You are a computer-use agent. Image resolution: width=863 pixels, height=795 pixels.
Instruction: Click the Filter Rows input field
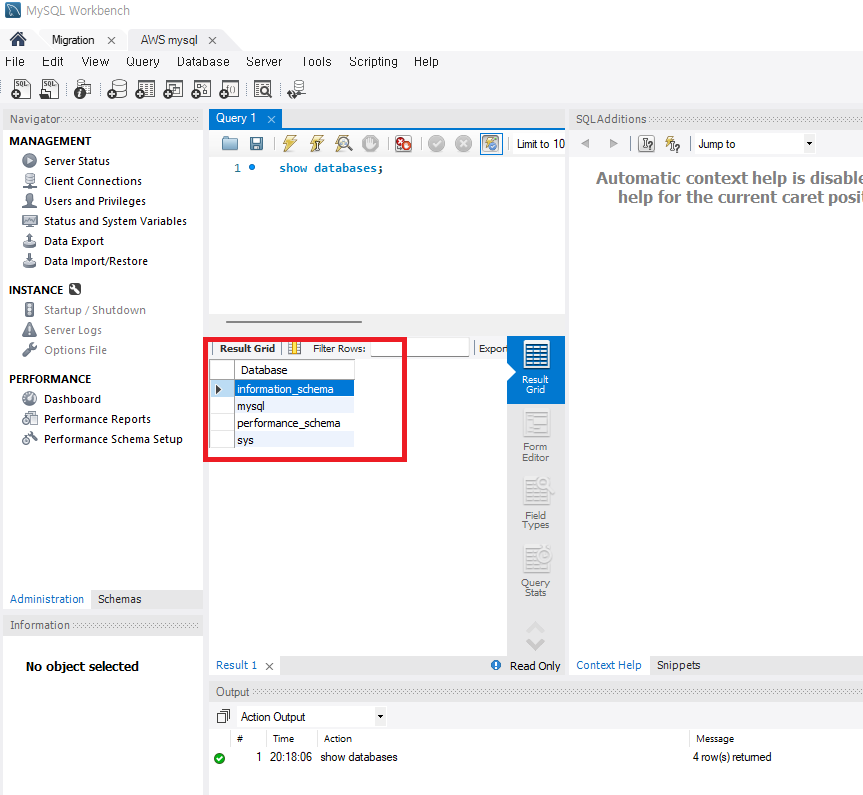point(420,348)
